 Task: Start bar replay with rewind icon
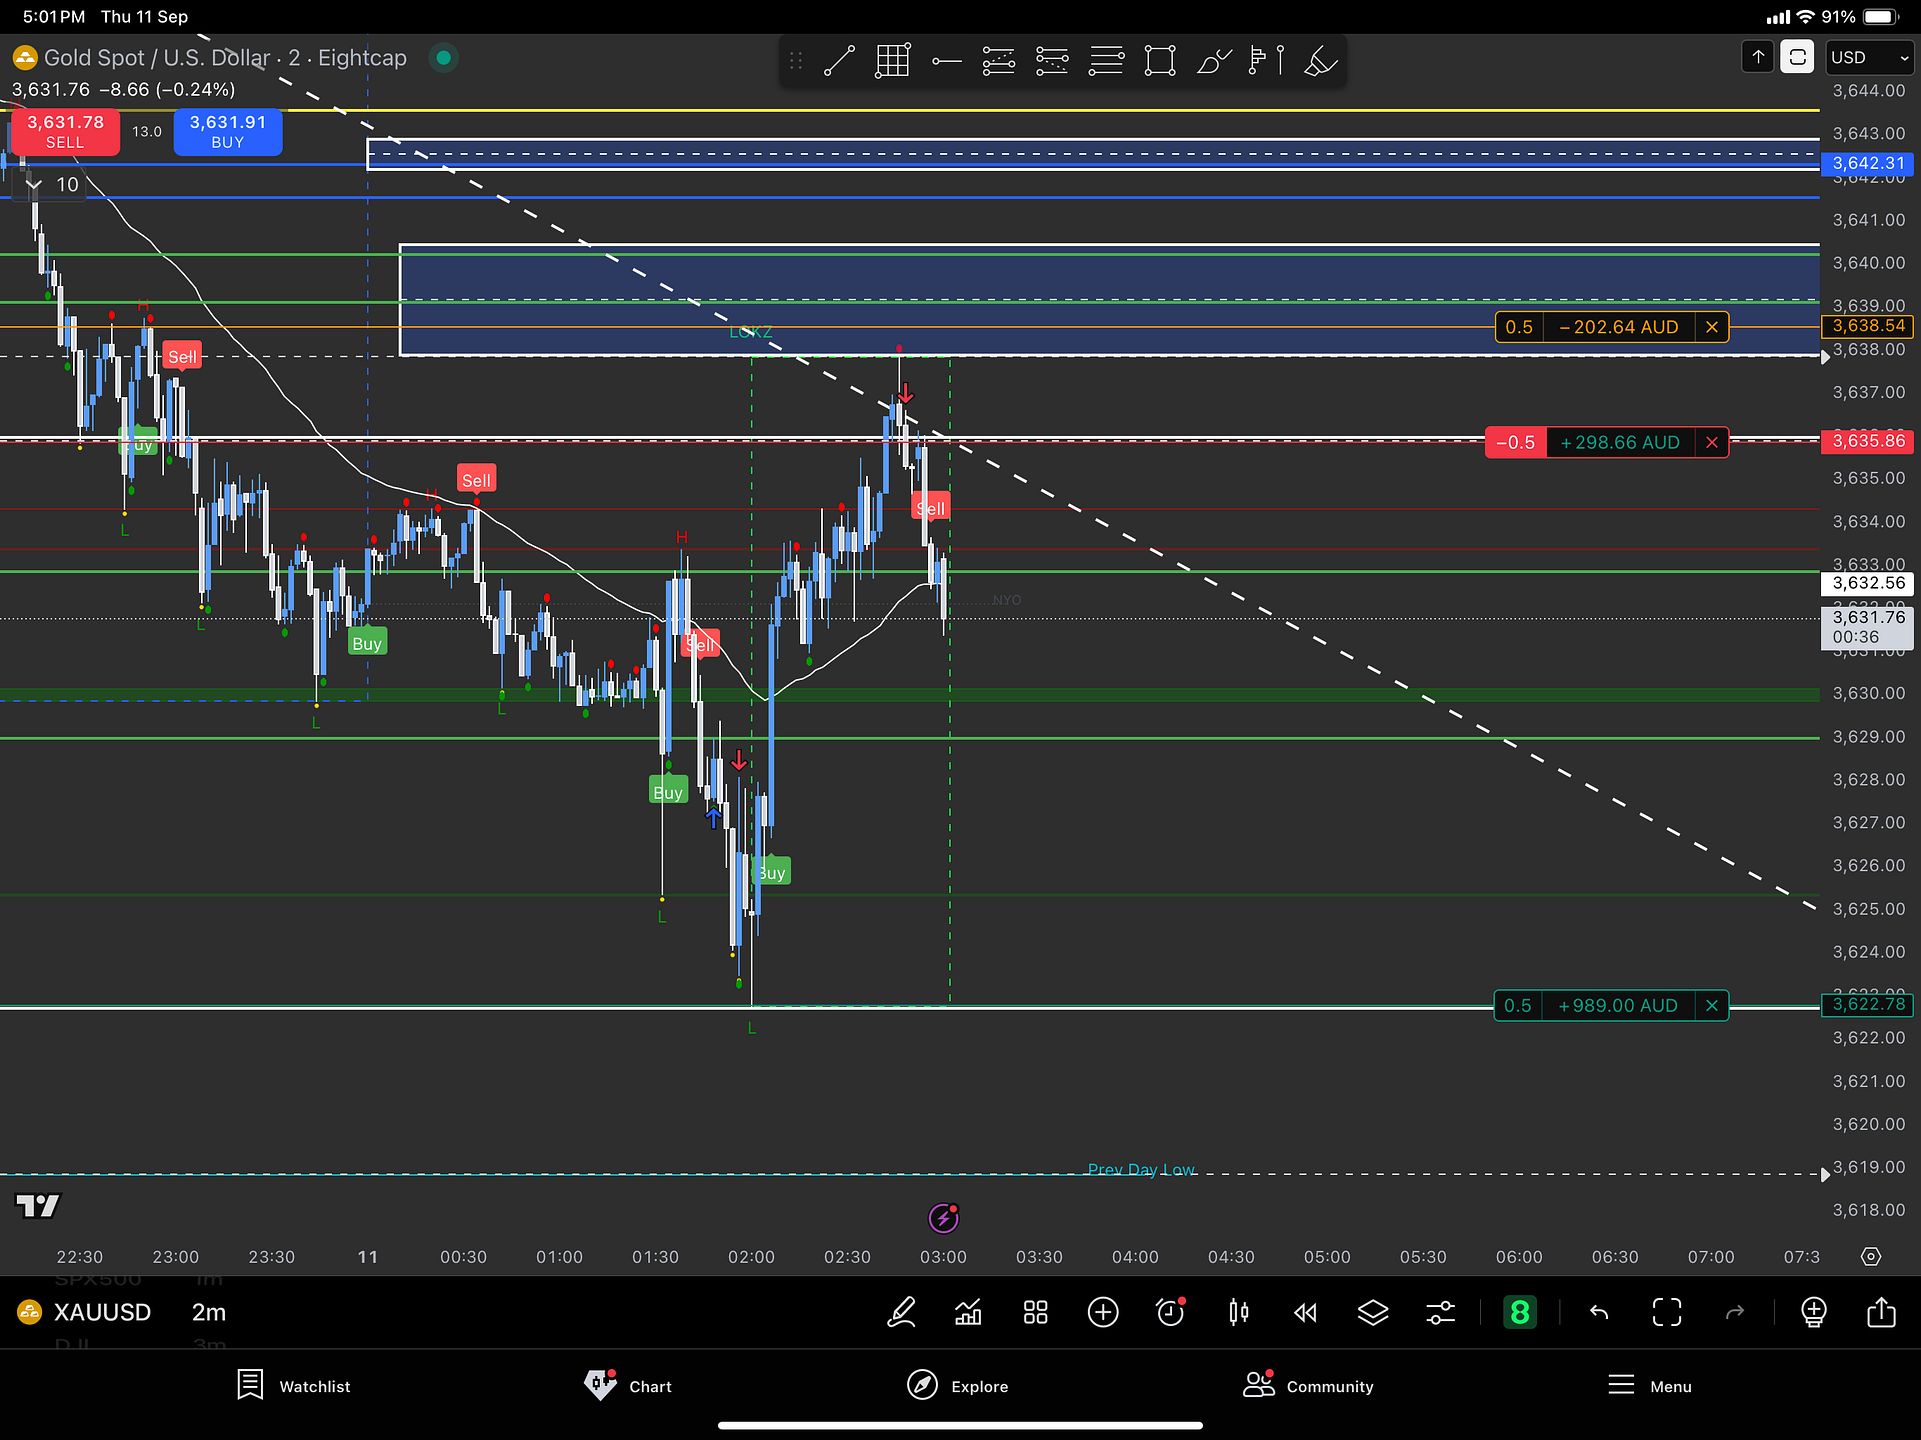(1305, 1312)
